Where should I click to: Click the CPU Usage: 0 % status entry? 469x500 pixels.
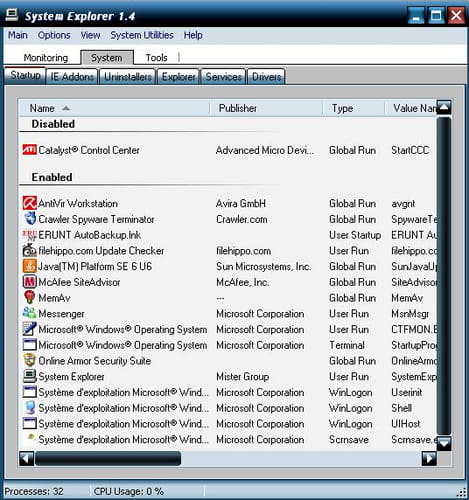129,491
